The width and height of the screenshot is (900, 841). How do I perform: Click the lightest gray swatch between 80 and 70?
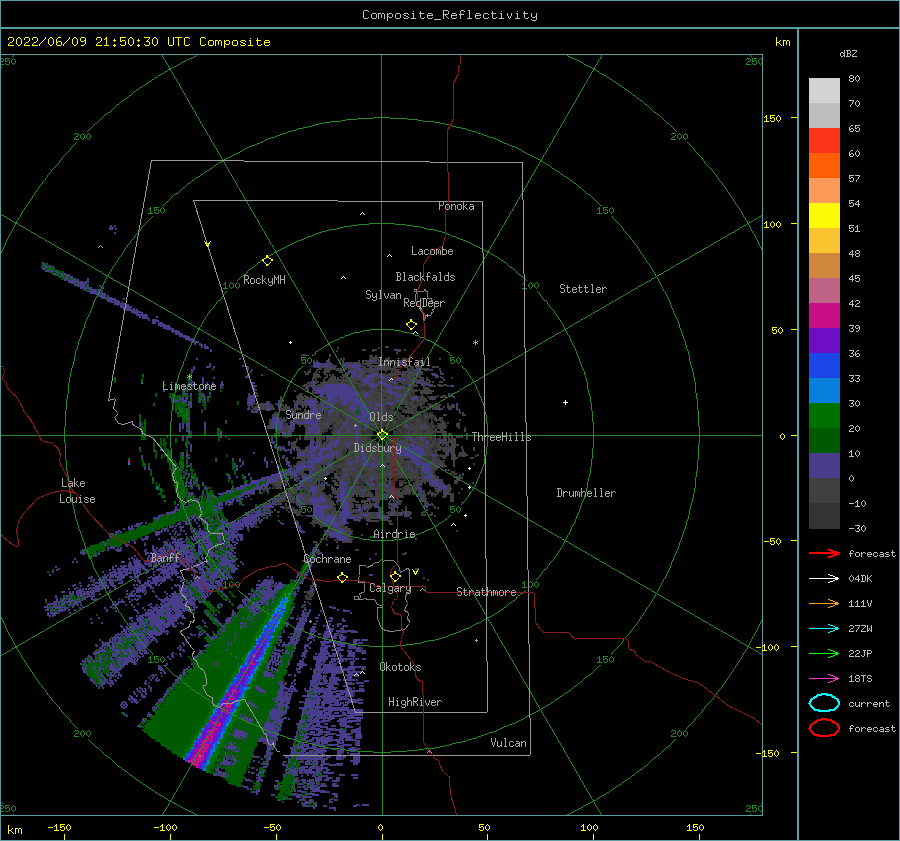(824, 91)
